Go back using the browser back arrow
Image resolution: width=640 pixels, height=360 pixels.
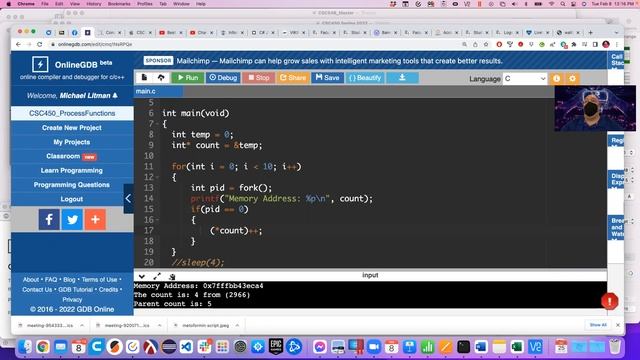18,44
